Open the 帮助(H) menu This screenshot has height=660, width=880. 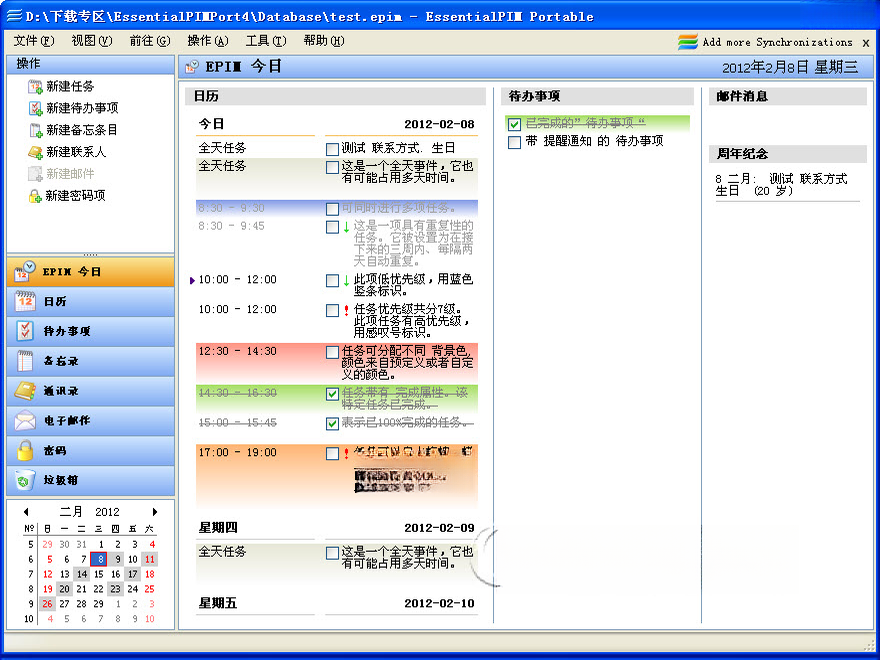(x=324, y=41)
